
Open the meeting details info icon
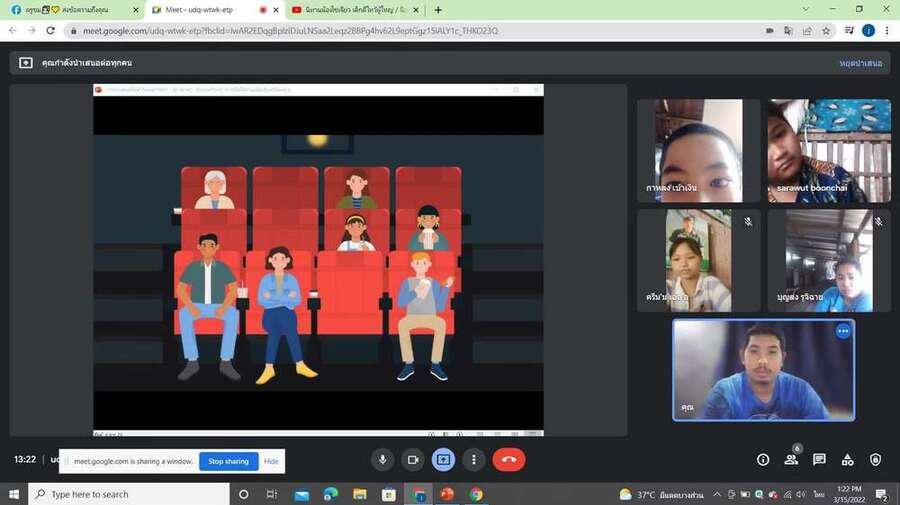pyautogui.click(x=763, y=459)
